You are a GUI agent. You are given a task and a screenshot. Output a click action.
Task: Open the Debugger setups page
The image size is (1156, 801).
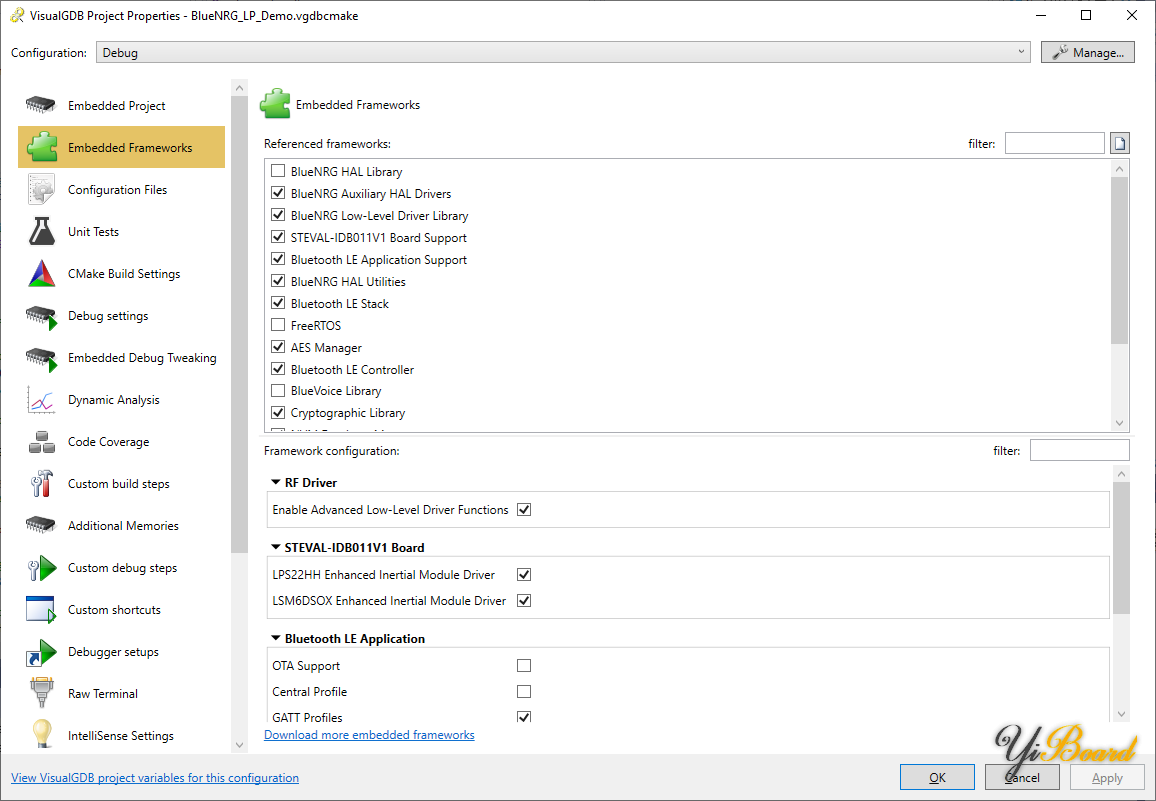point(122,652)
